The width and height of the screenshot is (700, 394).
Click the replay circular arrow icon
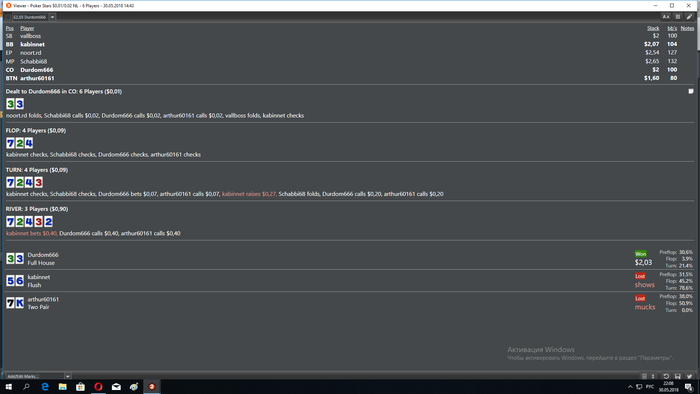(666, 376)
